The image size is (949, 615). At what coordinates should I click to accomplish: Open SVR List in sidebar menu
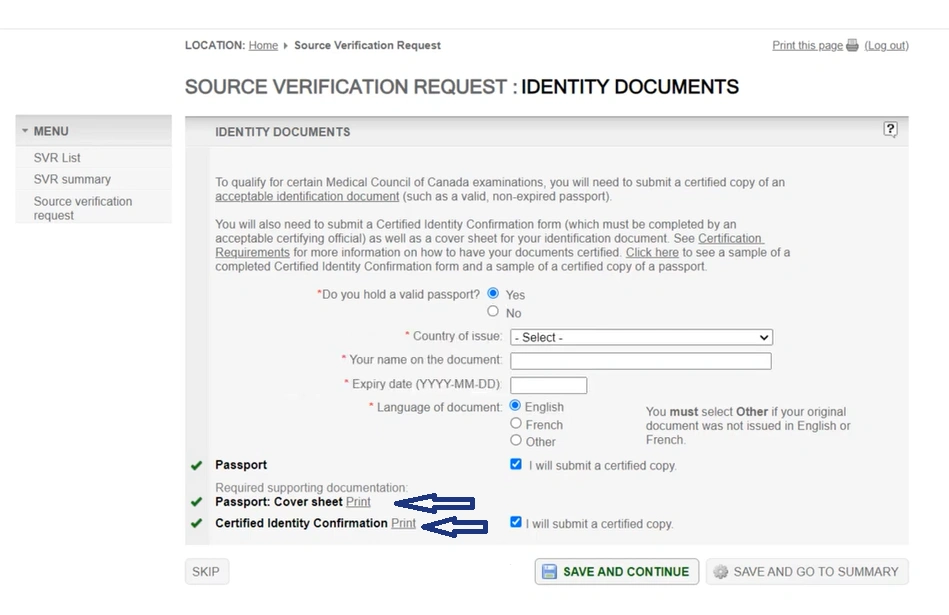pyautogui.click(x=57, y=158)
